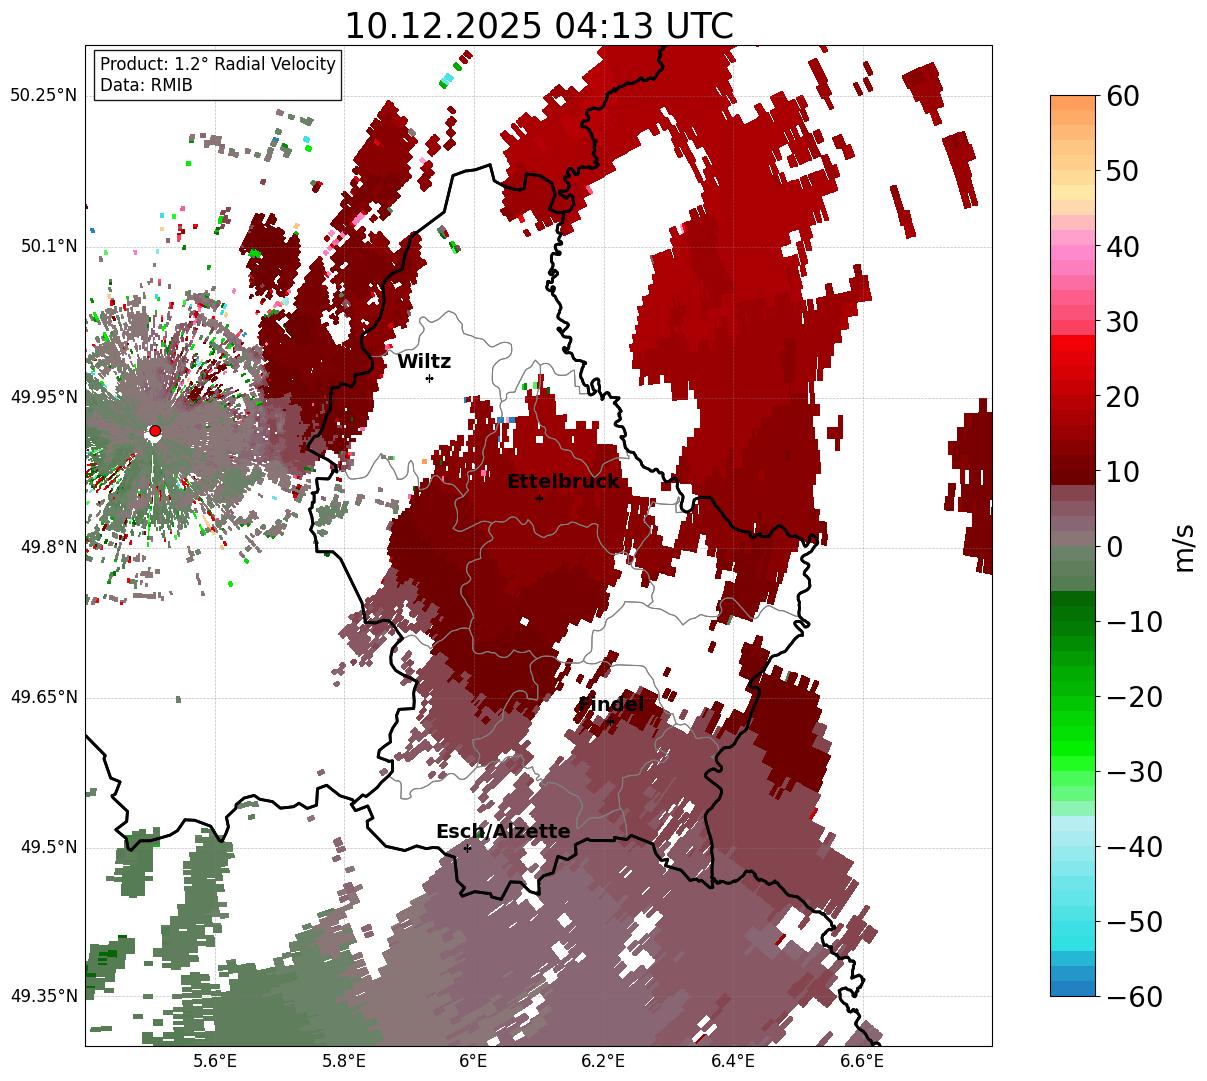Click the pink segment near 40 on colorbar
The height and width of the screenshot is (1081, 1207).
pyautogui.click(x=1073, y=253)
